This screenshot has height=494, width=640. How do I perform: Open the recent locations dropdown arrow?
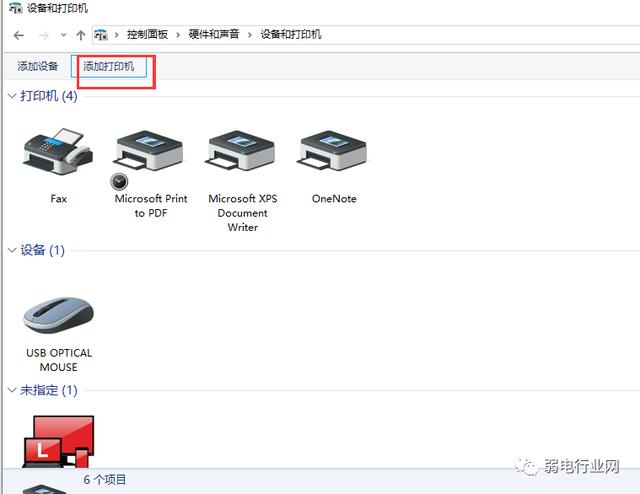[x=62, y=35]
